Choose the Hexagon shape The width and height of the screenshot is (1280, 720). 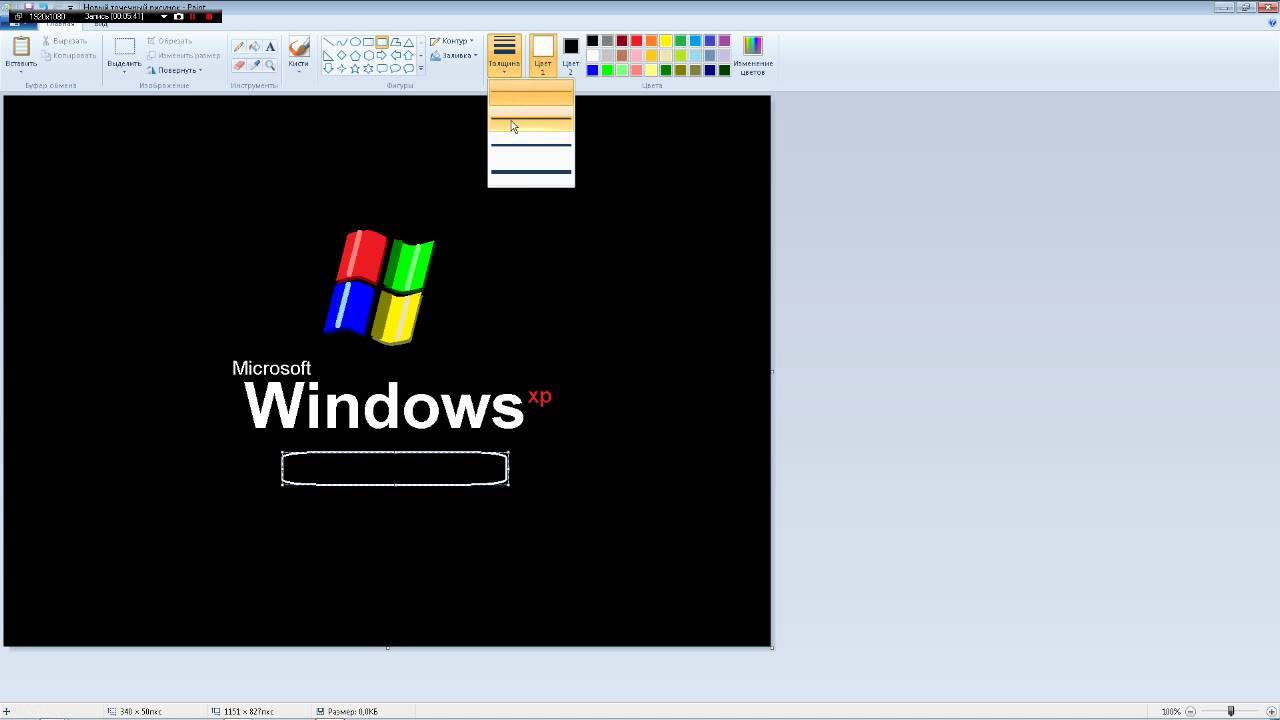(368, 56)
